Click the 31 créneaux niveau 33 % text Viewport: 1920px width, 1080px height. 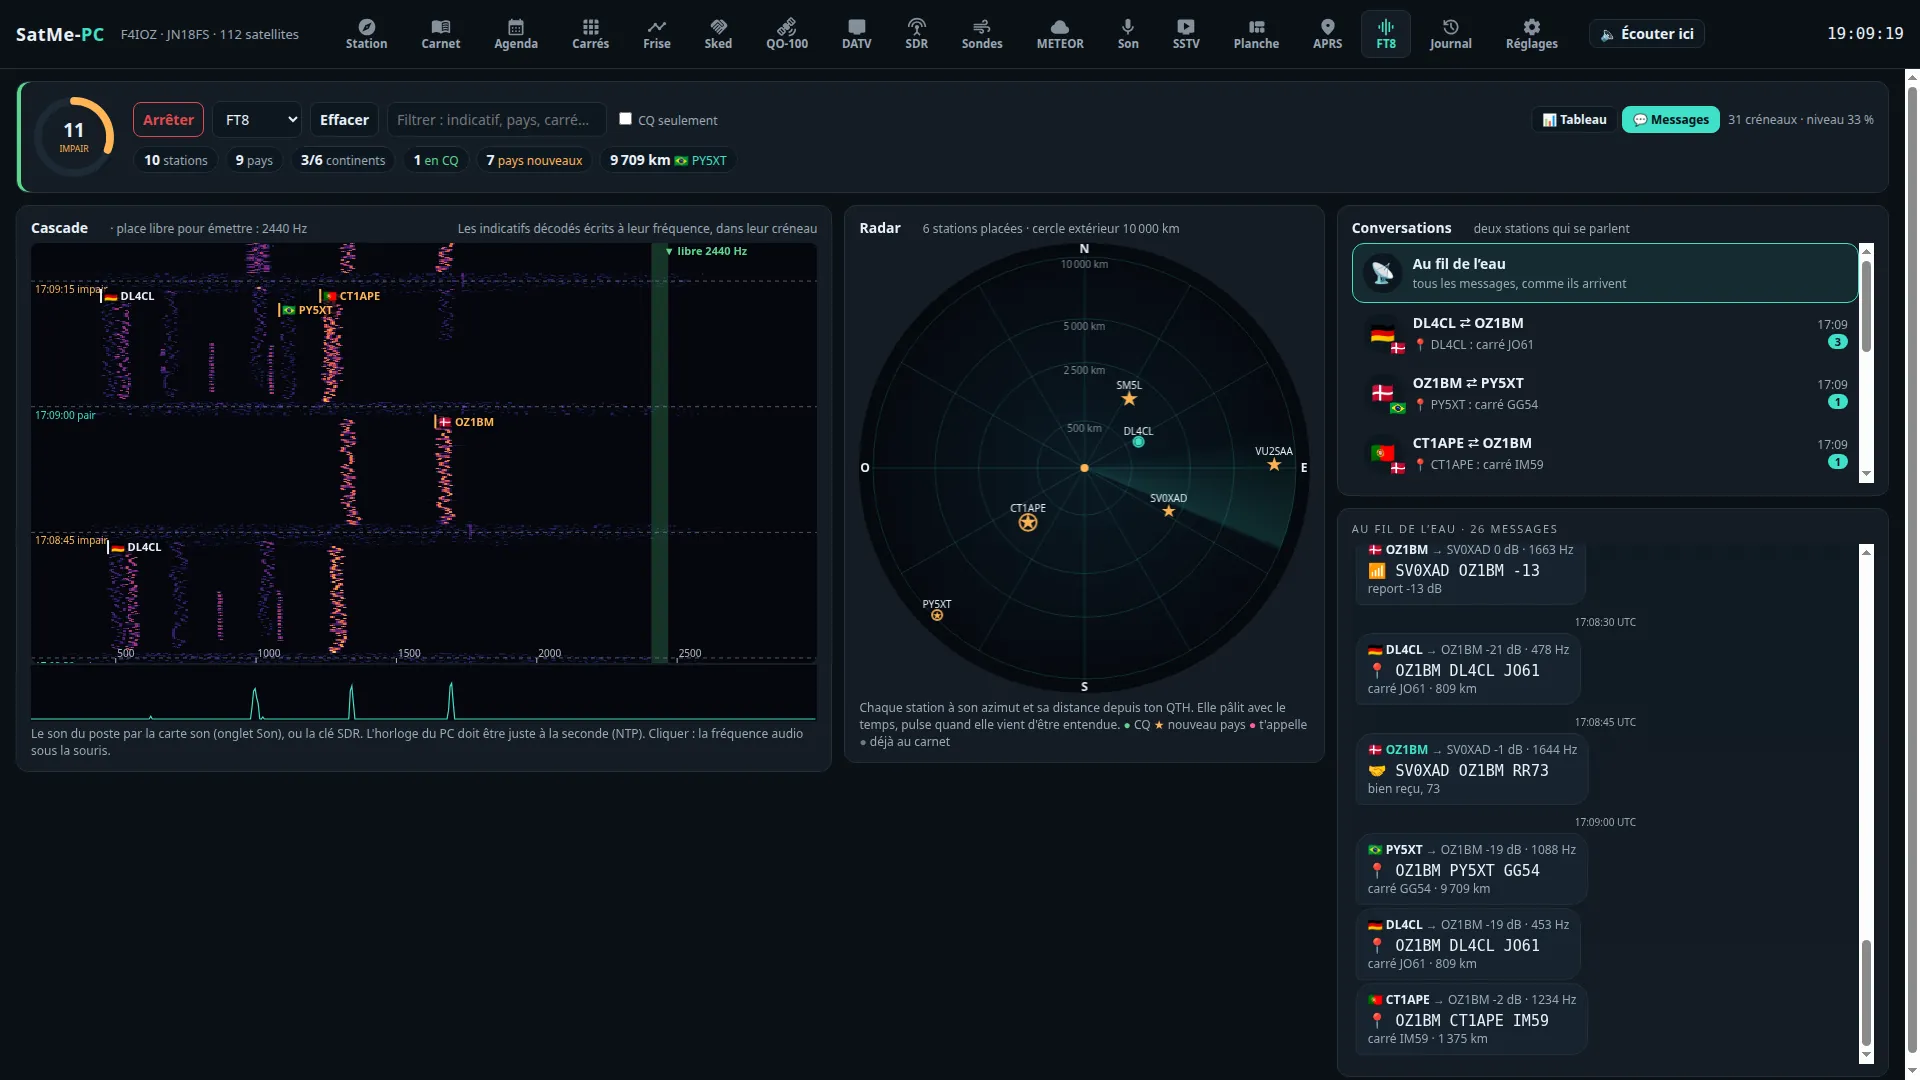coord(1800,120)
